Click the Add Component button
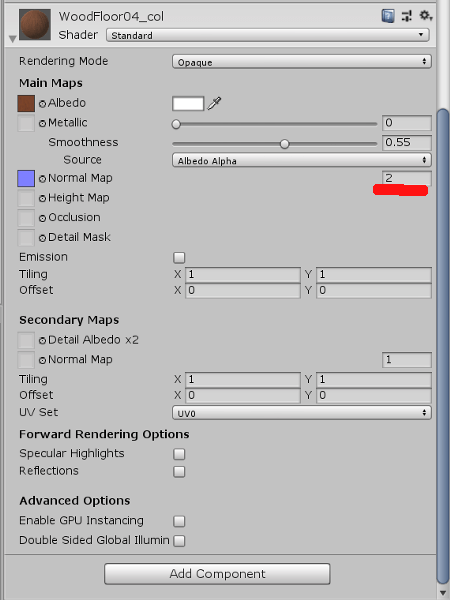450x600 pixels. point(217,574)
